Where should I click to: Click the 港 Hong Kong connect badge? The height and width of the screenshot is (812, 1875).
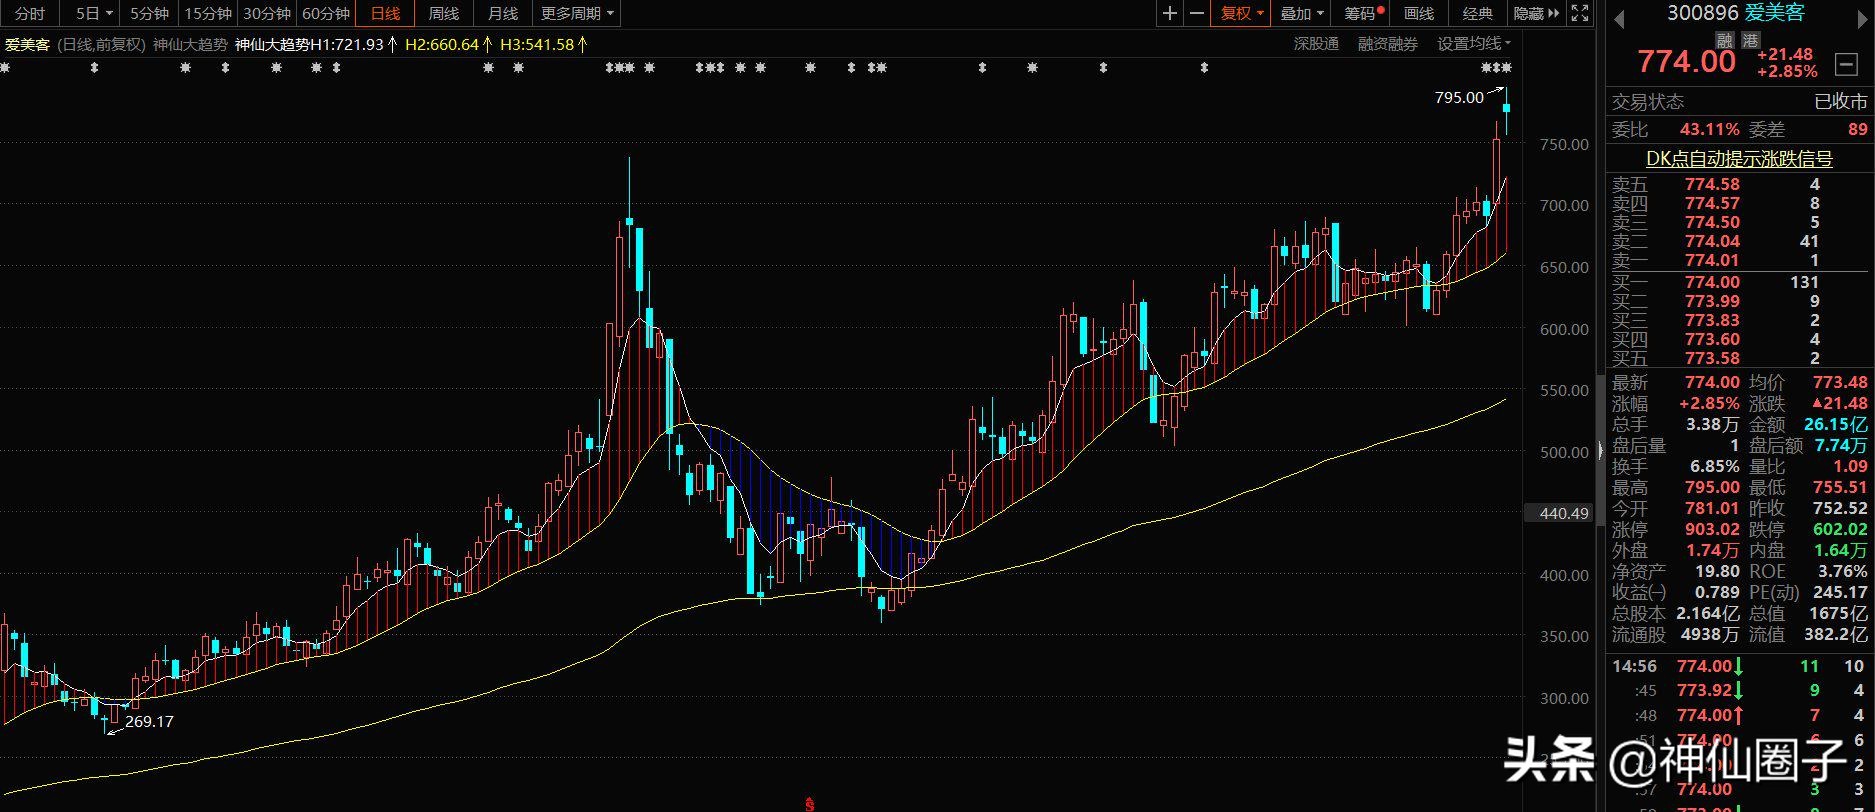(x=1750, y=40)
